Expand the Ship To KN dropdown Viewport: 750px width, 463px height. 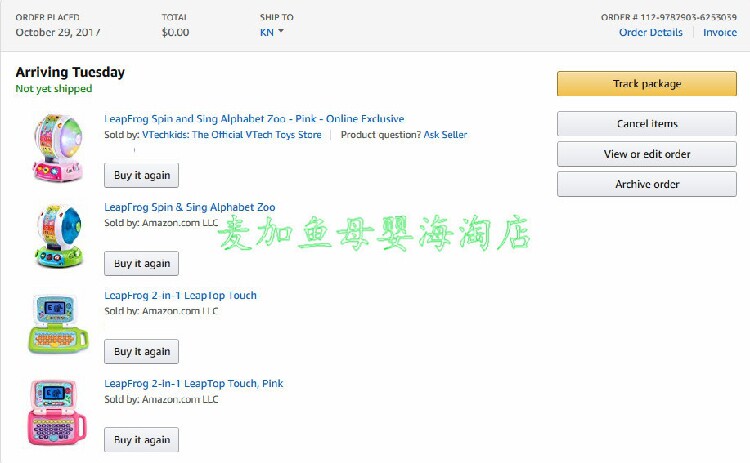(x=272, y=32)
